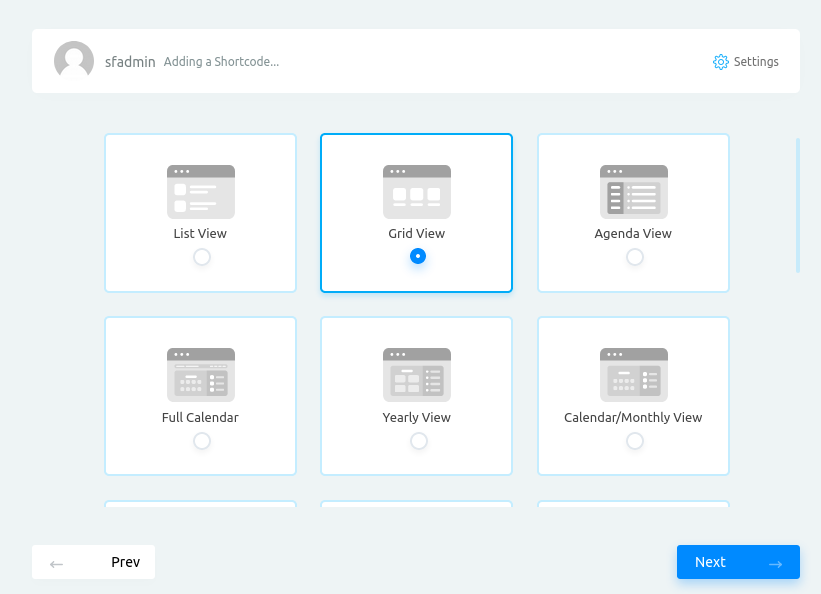Go to the next step
Image resolution: width=821 pixels, height=594 pixels.
[738, 562]
